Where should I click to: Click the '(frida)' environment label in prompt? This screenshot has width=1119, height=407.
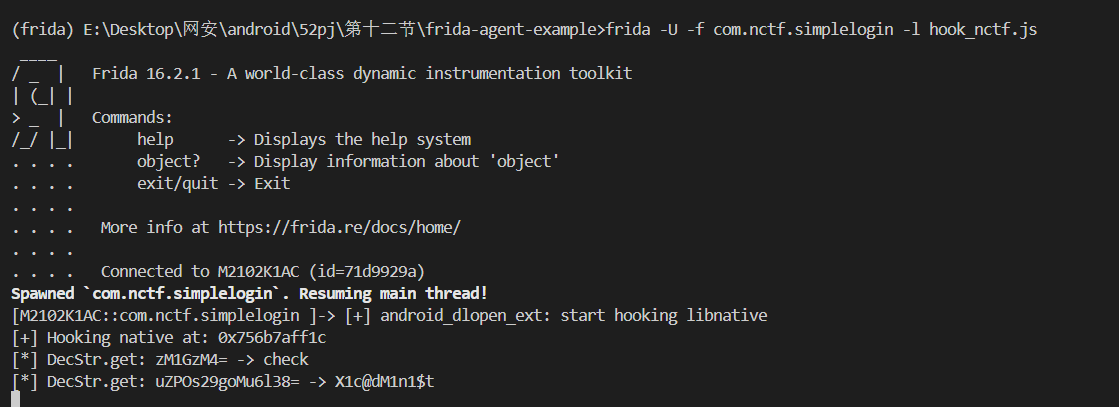click(39, 30)
